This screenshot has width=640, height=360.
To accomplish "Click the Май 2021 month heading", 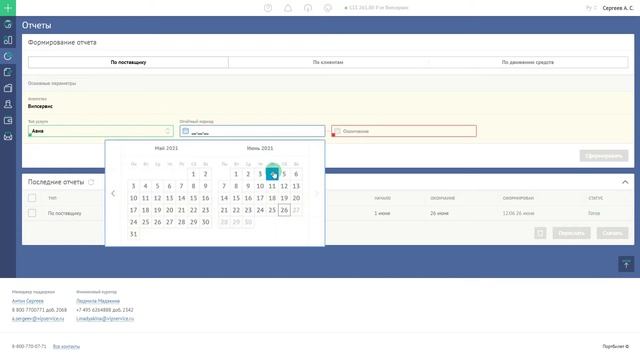I will 167,148.
